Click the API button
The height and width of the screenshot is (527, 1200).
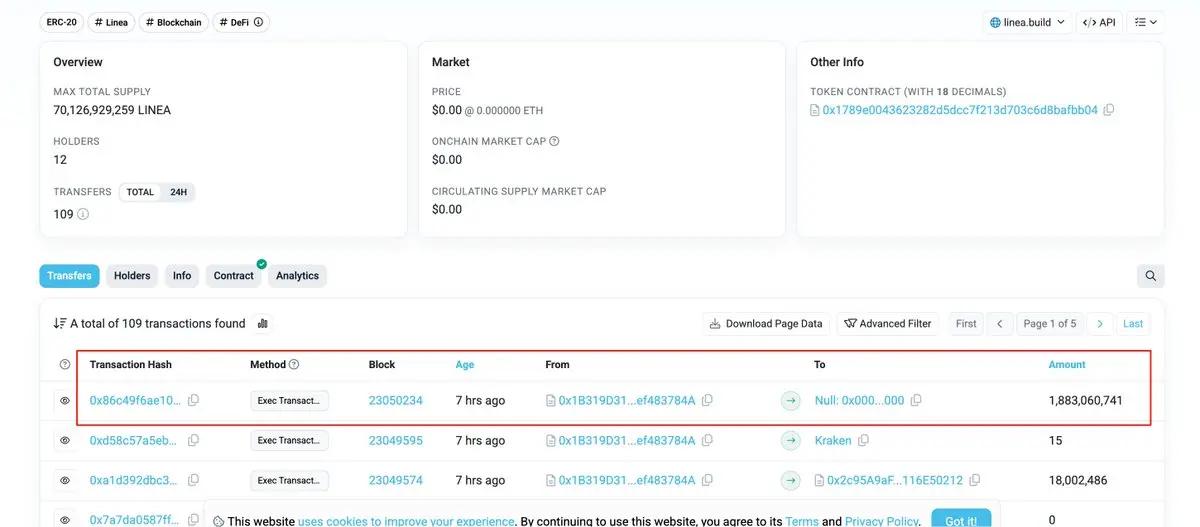click(x=1100, y=22)
